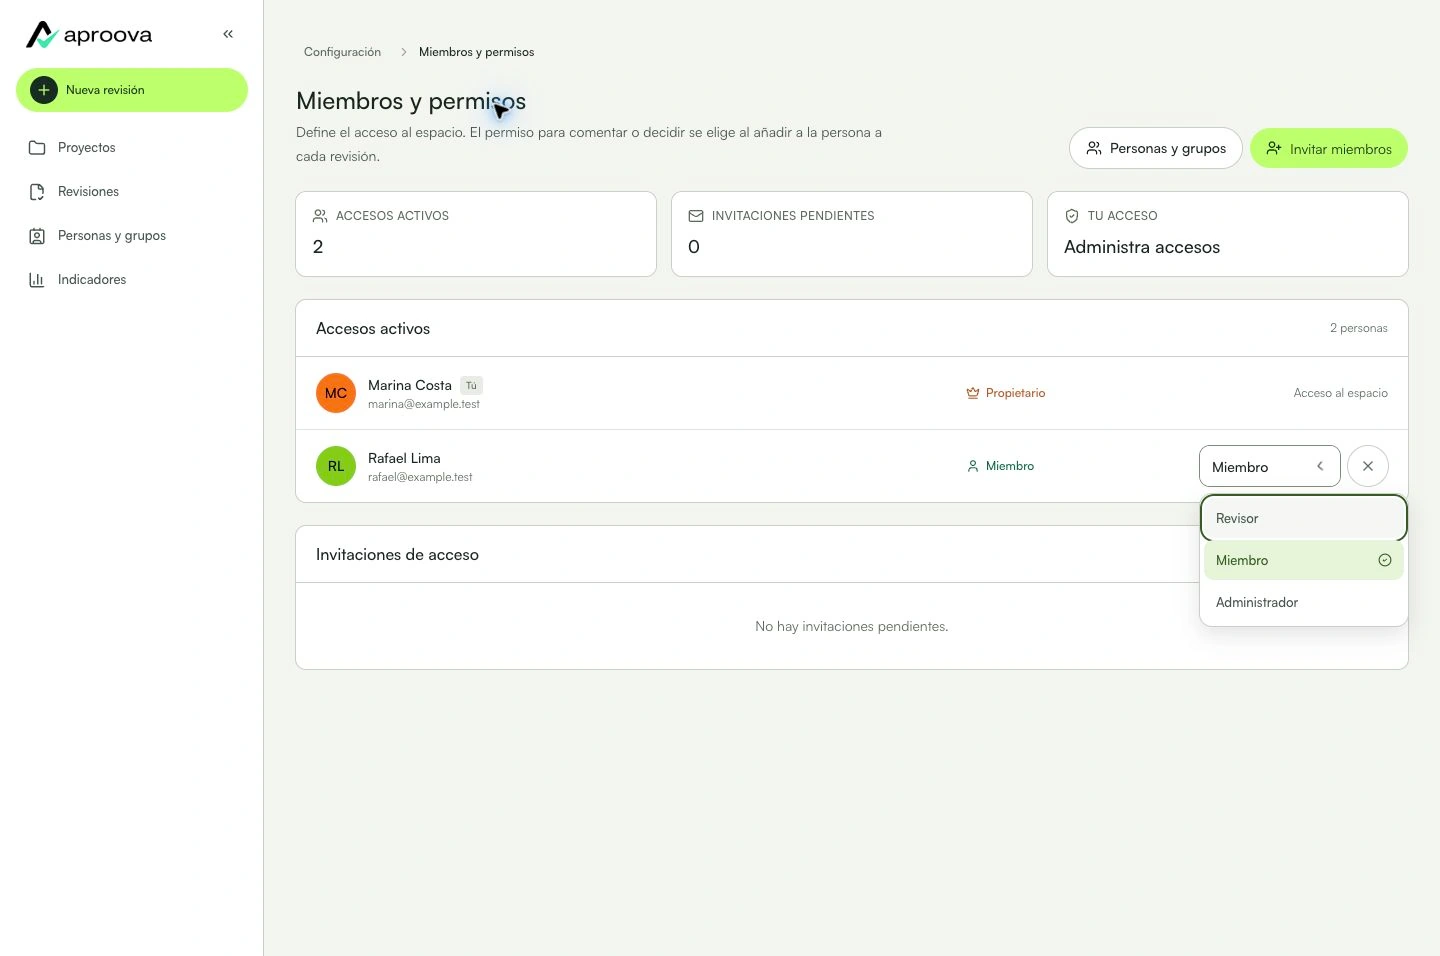Open Proyectos folder icon in sidebar
This screenshot has height=956, width=1440.
(x=37, y=148)
